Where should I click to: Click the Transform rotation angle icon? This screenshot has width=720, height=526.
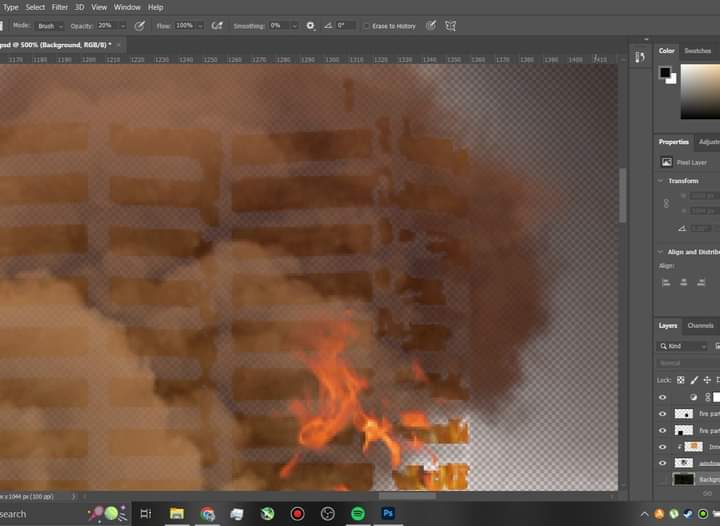point(682,228)
